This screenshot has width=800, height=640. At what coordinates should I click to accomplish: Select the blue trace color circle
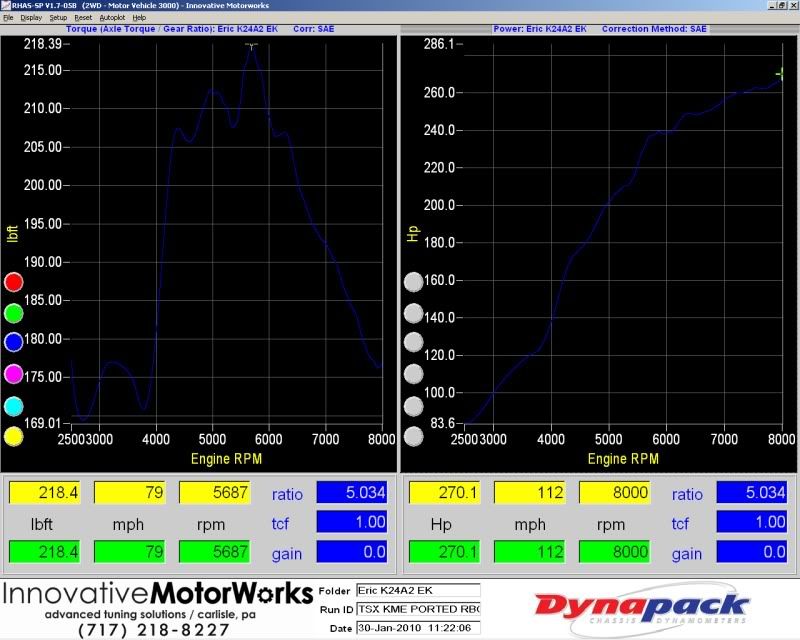pos(14,342)
